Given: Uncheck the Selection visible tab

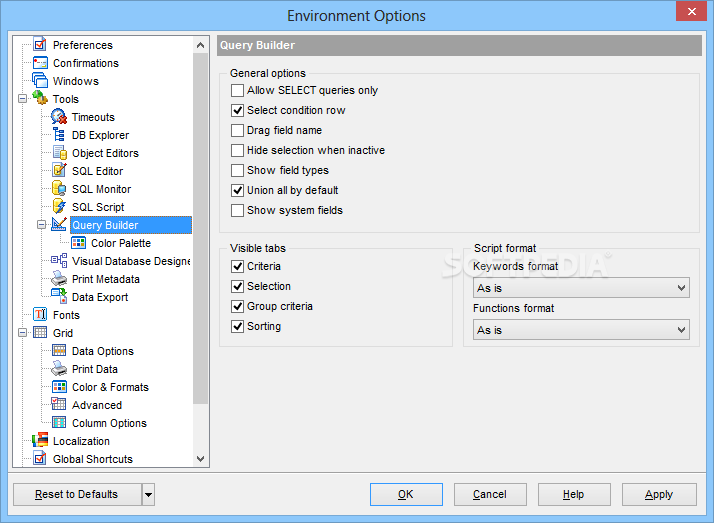Looking at the screenshot, I should tap(237, 287).
